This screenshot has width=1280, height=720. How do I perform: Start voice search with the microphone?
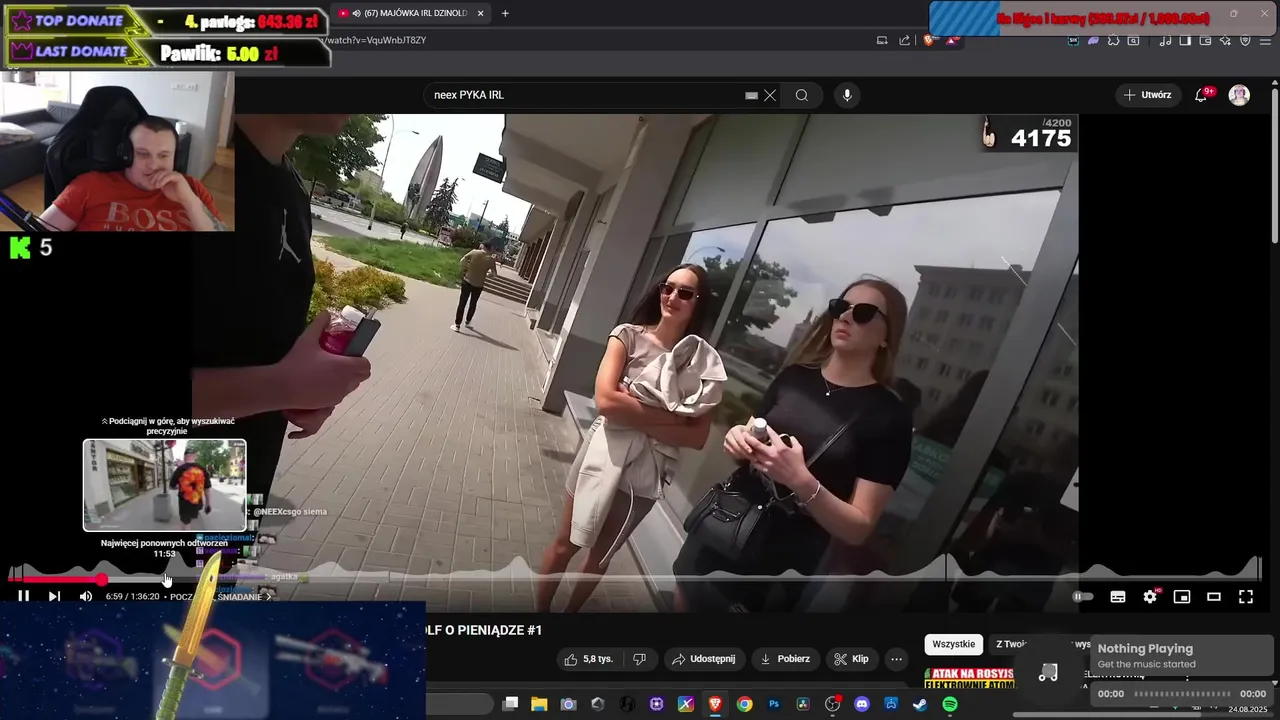click(x=847, y=95)
